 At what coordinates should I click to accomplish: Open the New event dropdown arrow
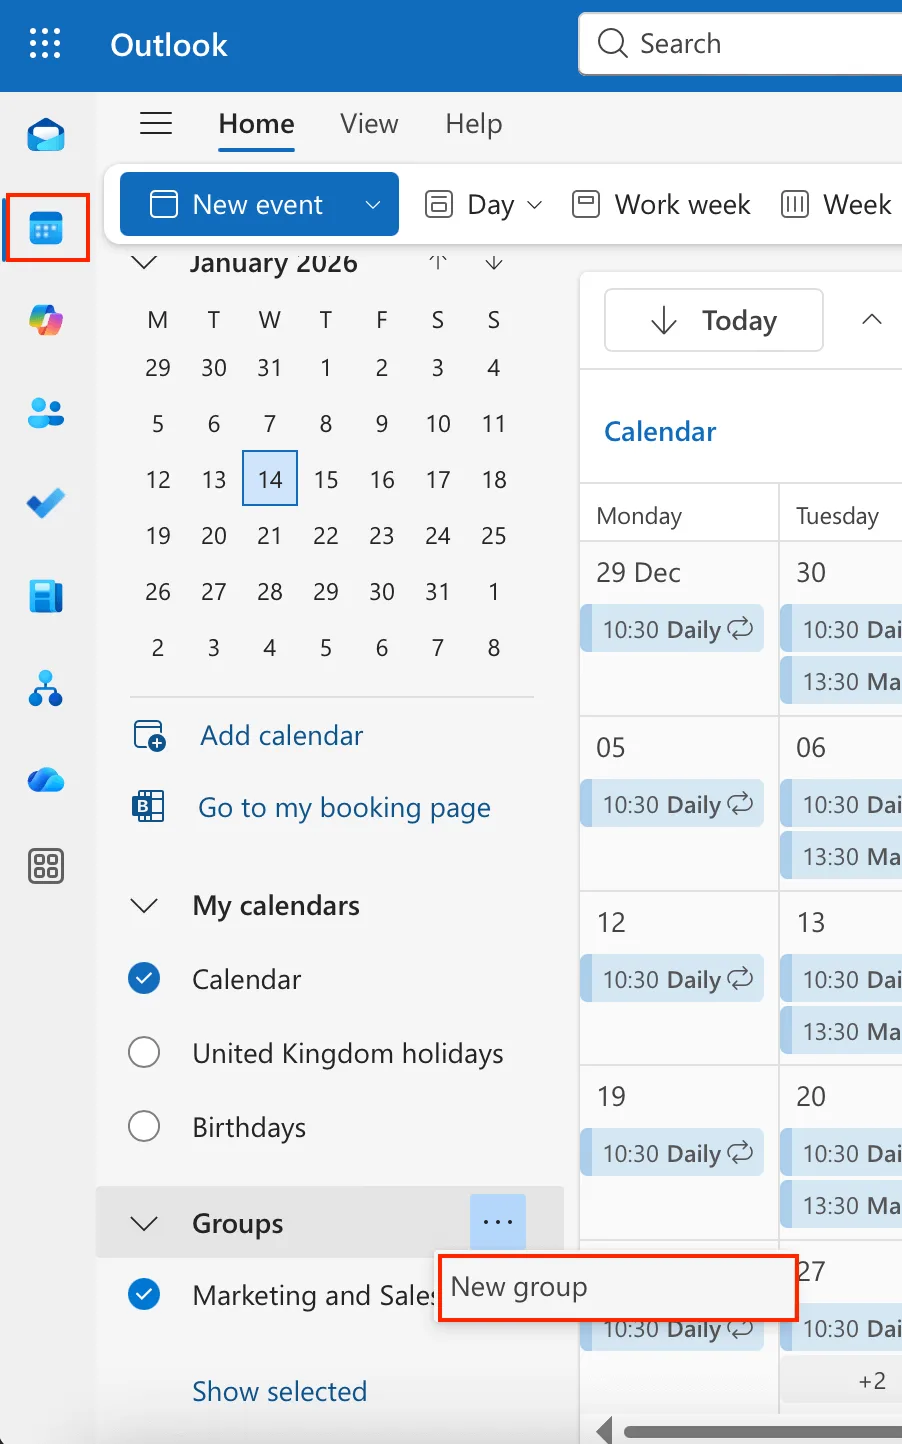(x=374, y=204)
